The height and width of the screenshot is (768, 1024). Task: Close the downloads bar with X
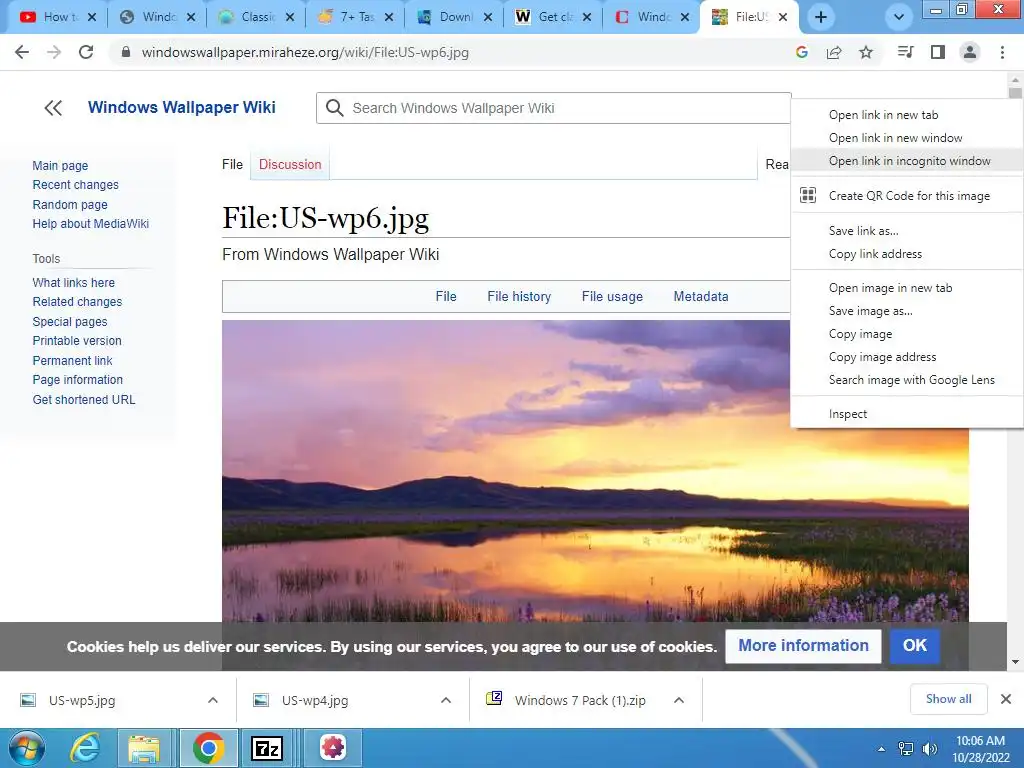tap(1006, 699)
